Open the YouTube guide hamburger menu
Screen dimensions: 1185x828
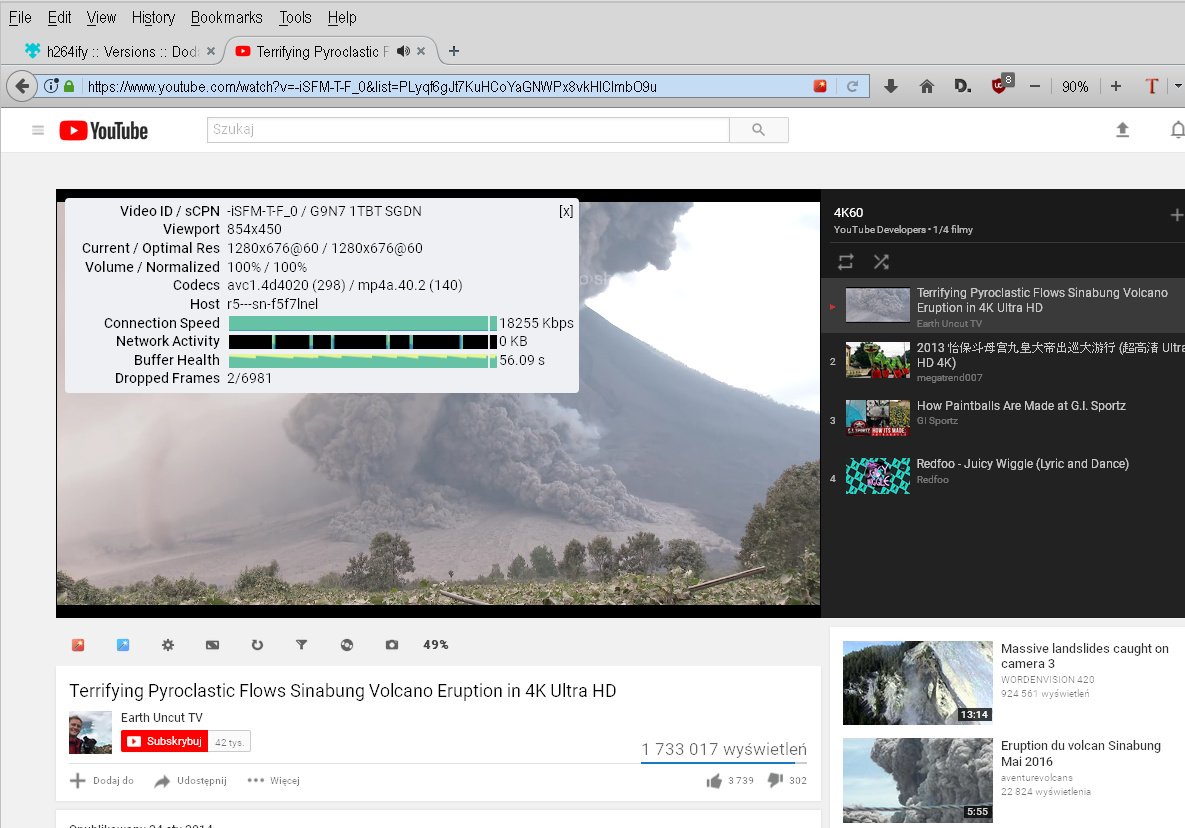(38, 131)
